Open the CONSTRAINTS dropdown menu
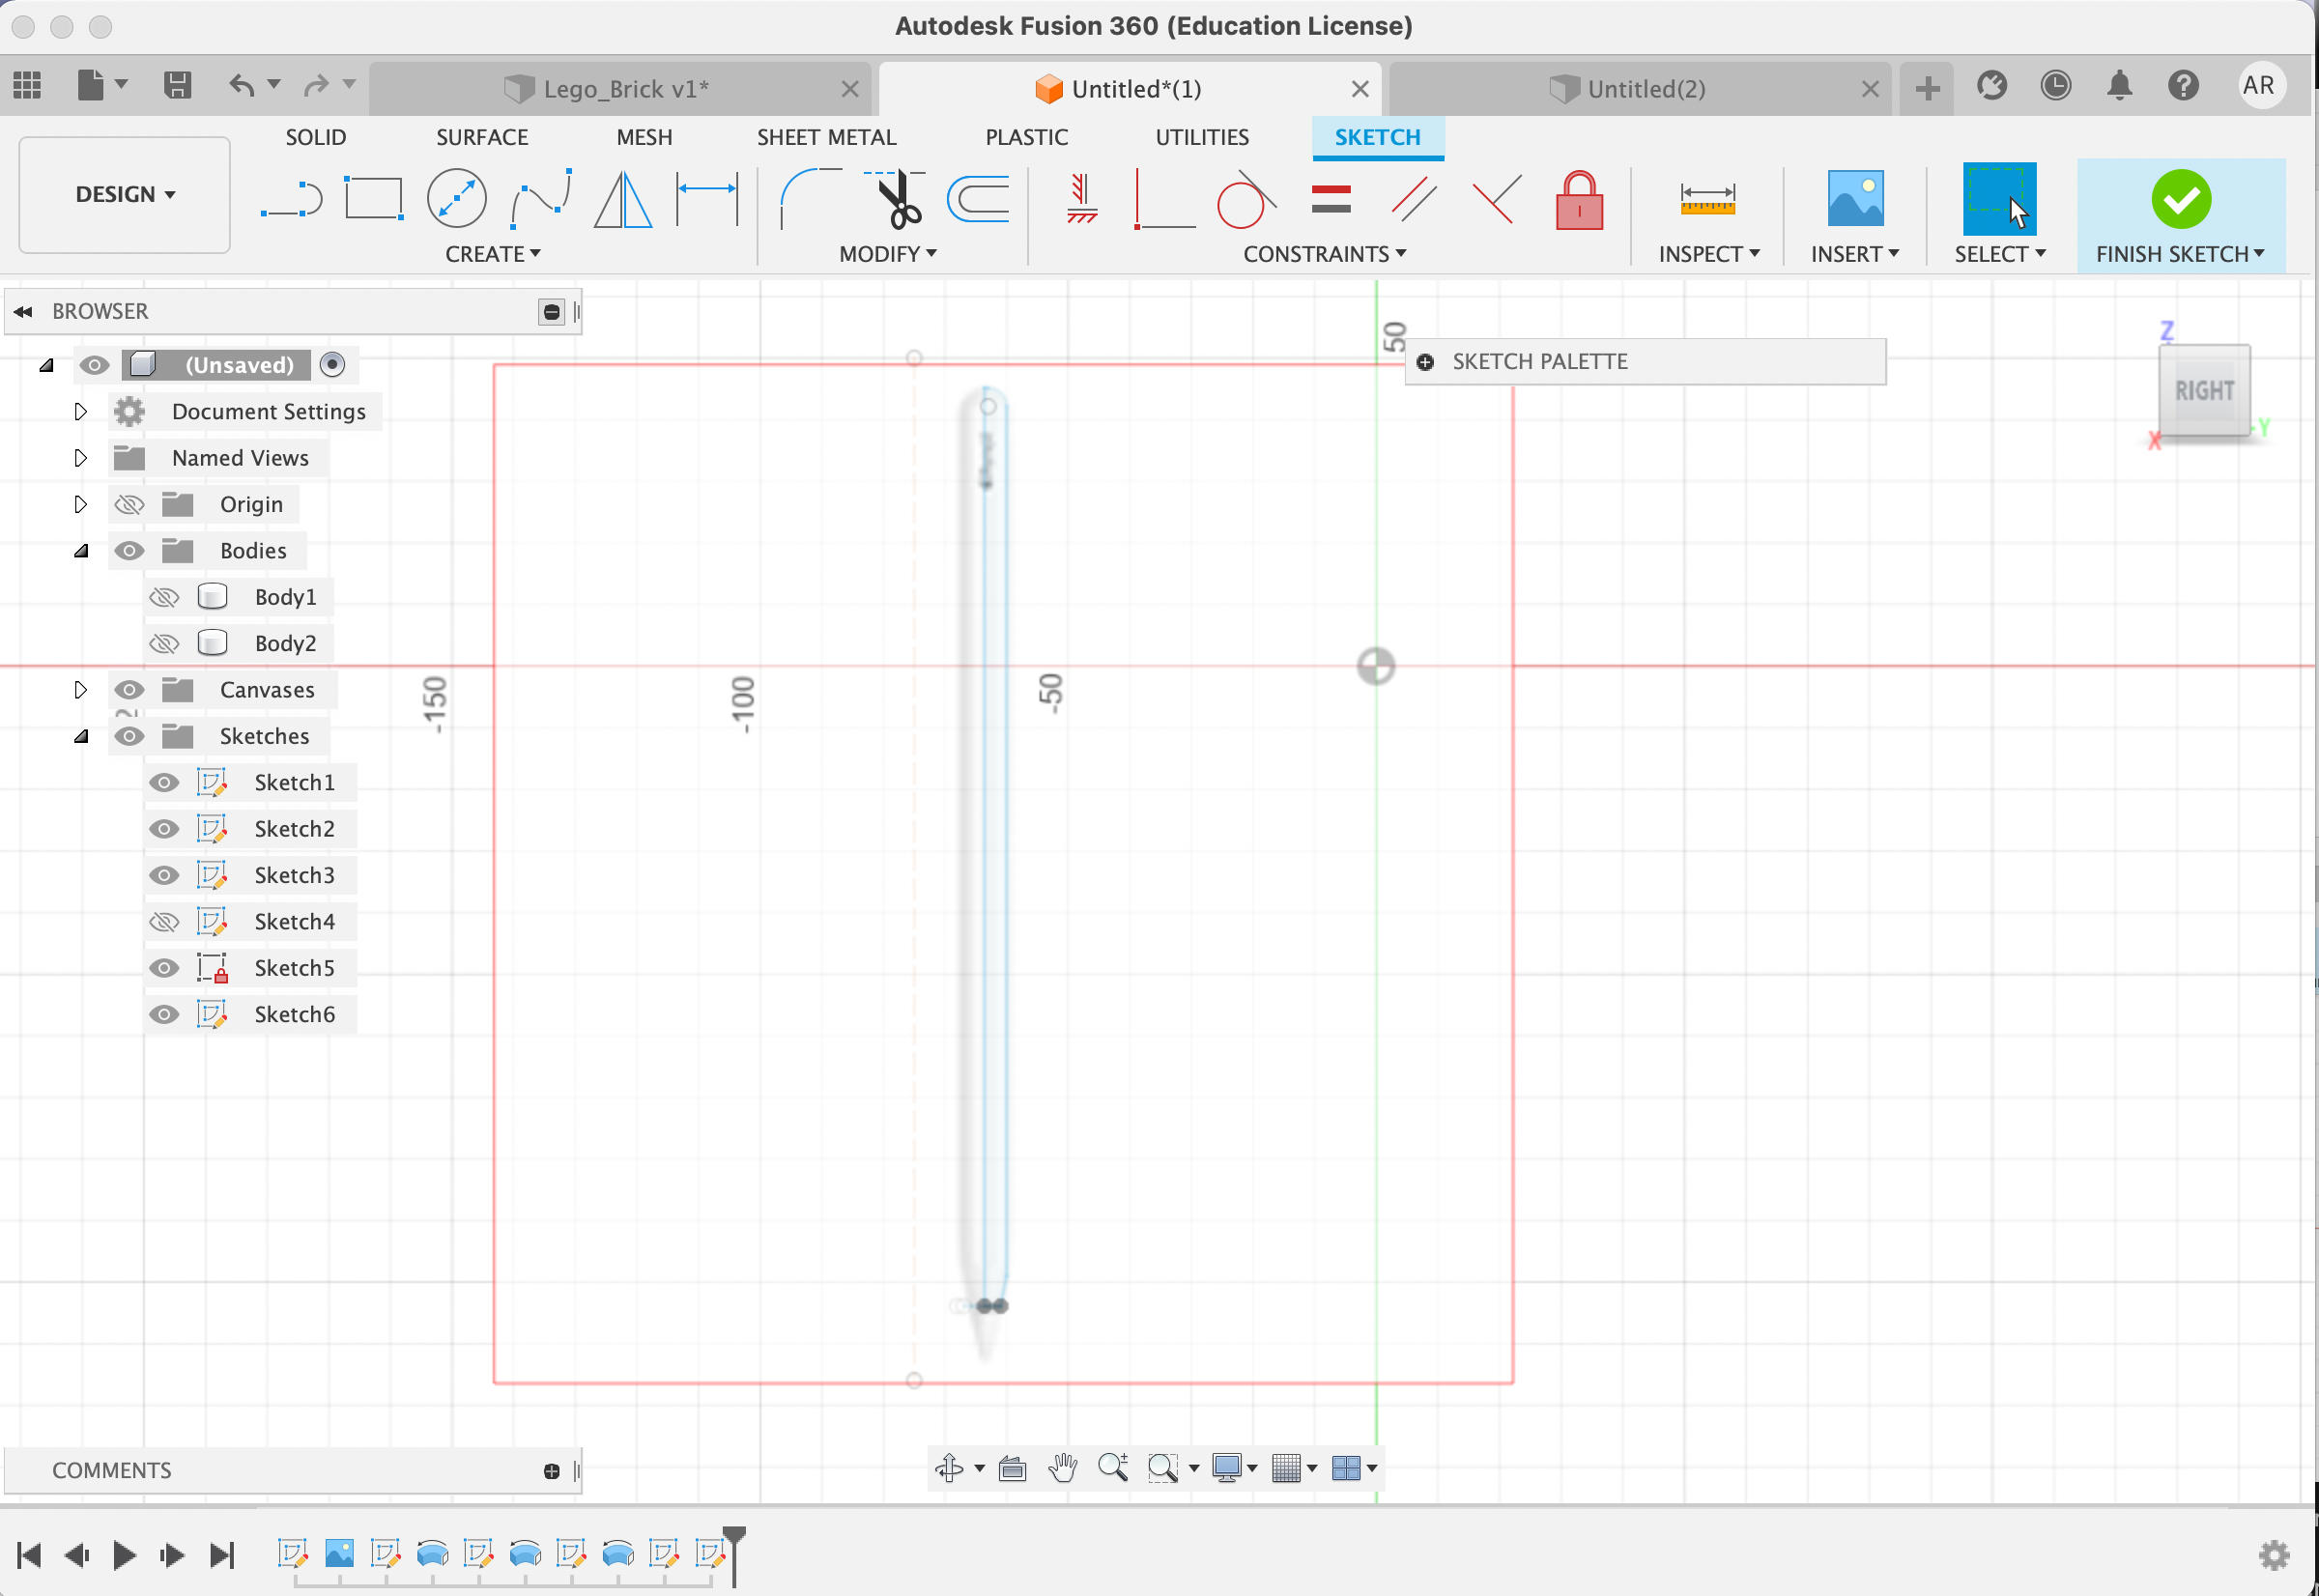 1324,254
